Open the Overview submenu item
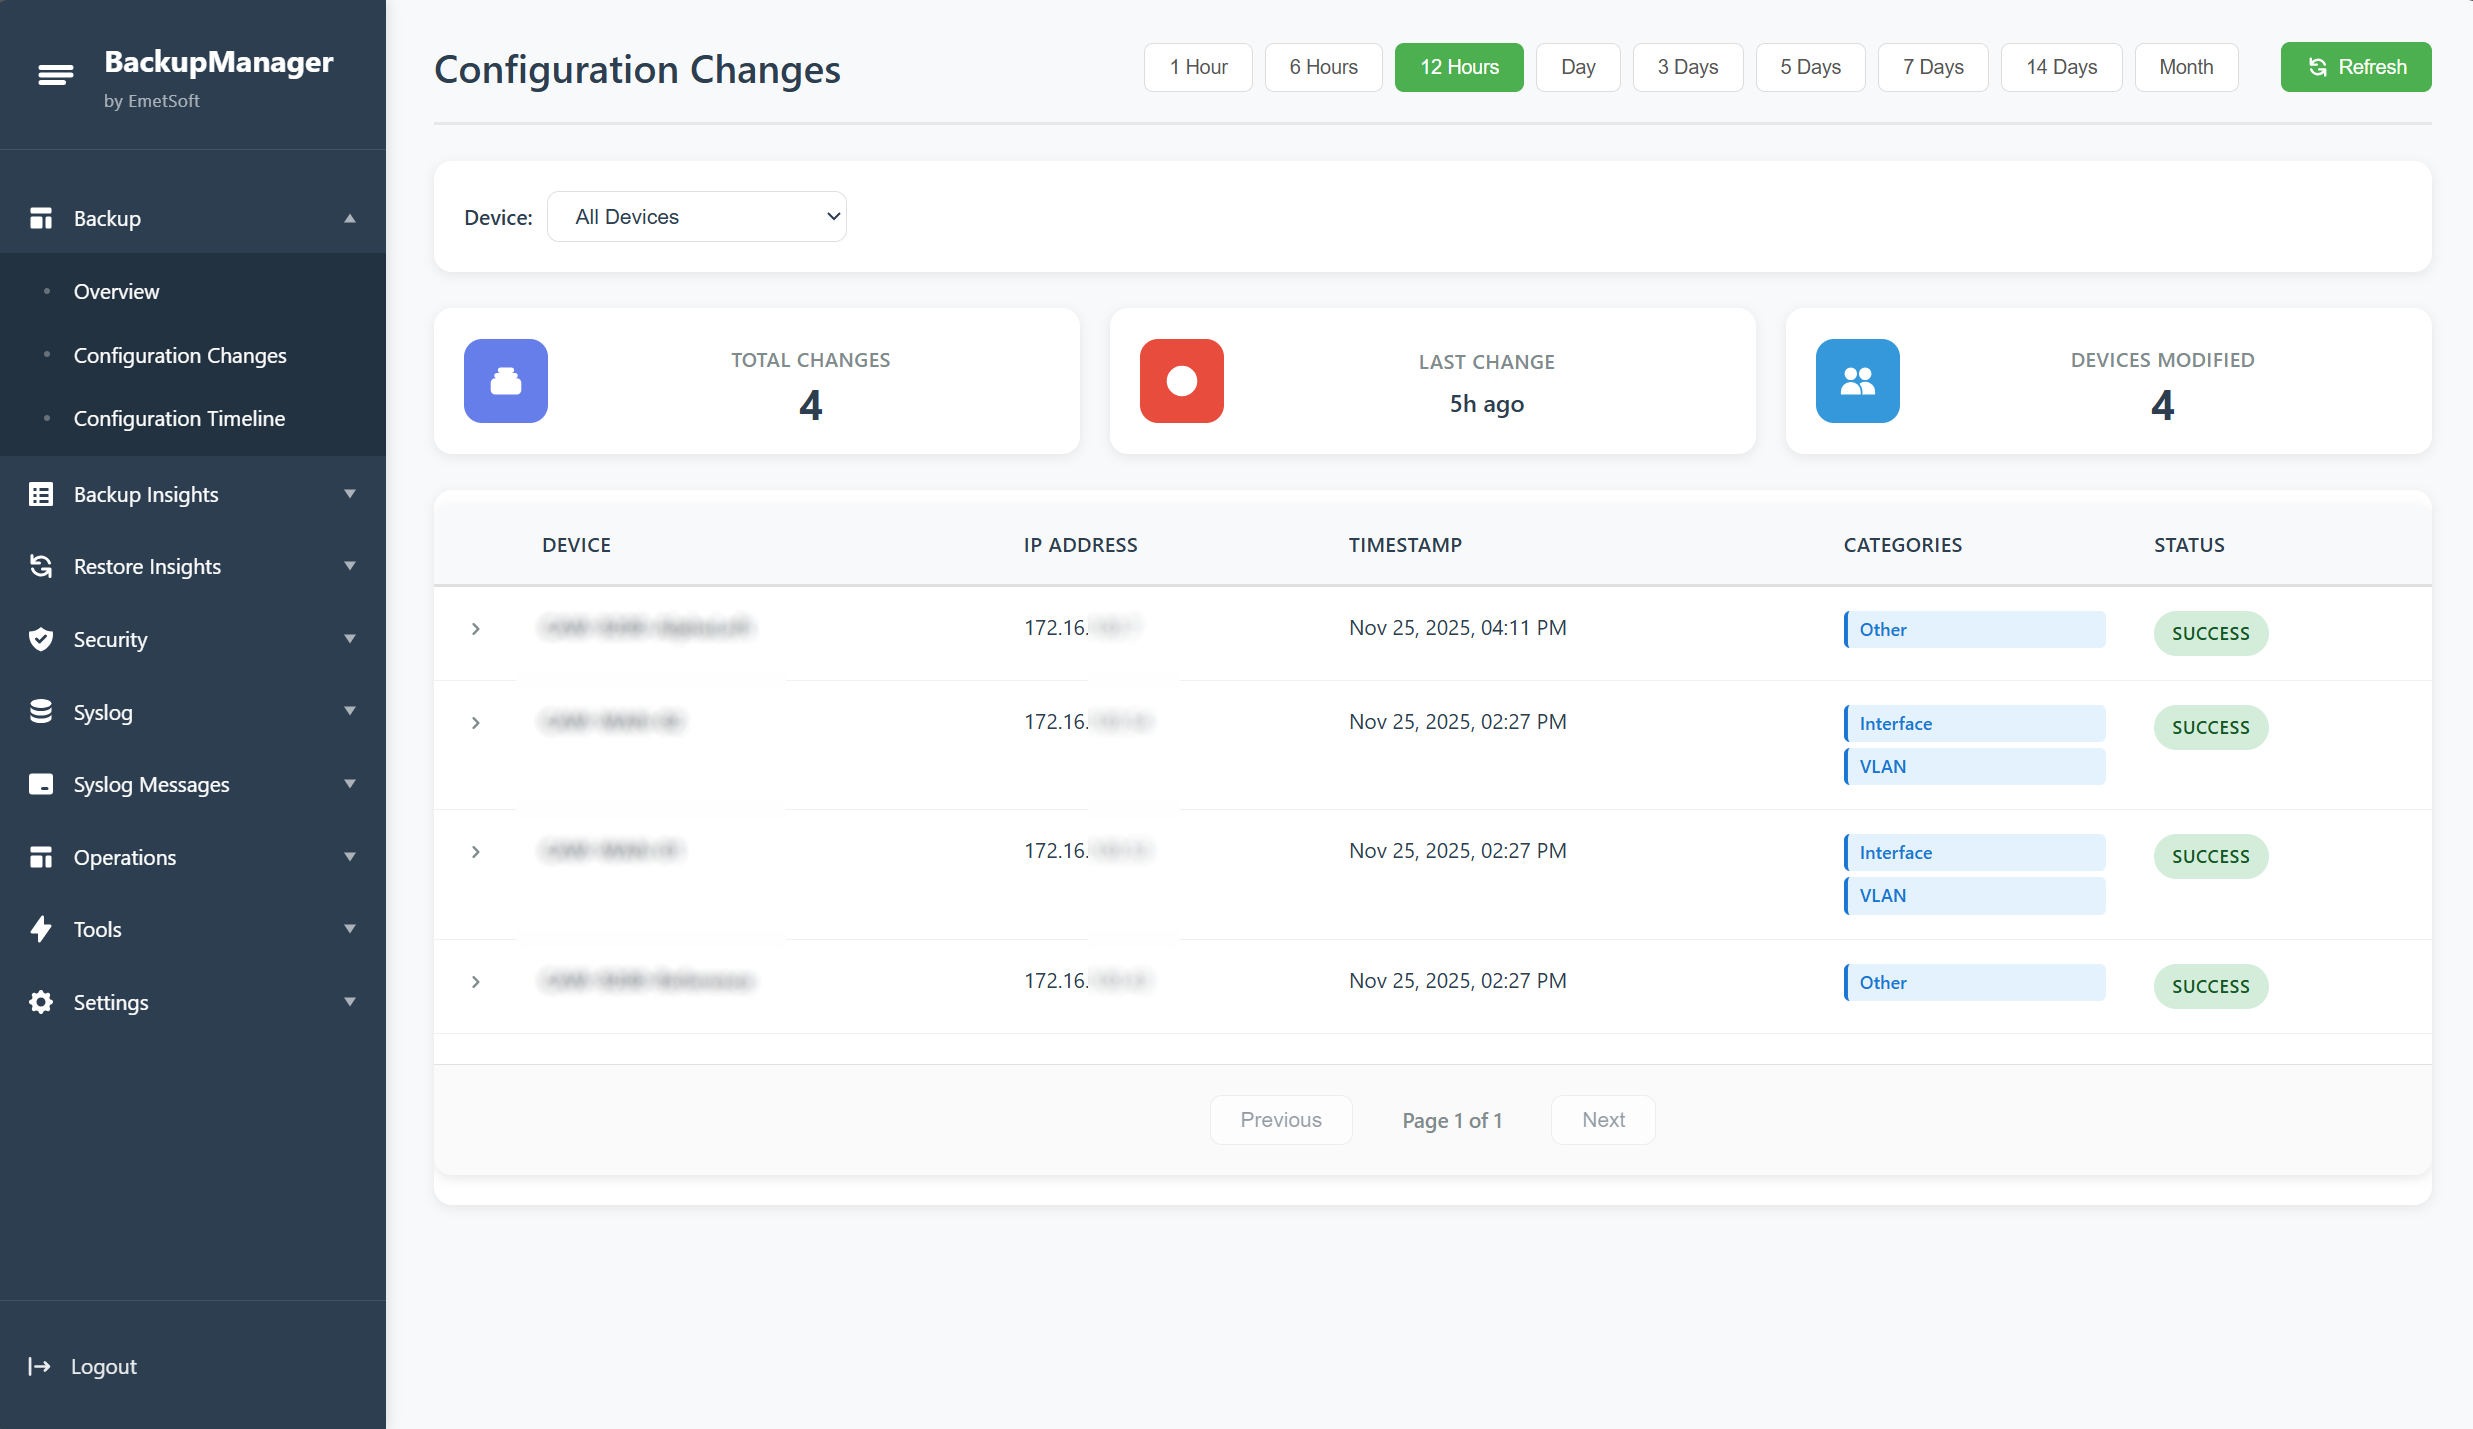The image size is (2473, 1429). click(x=116, y=291)
